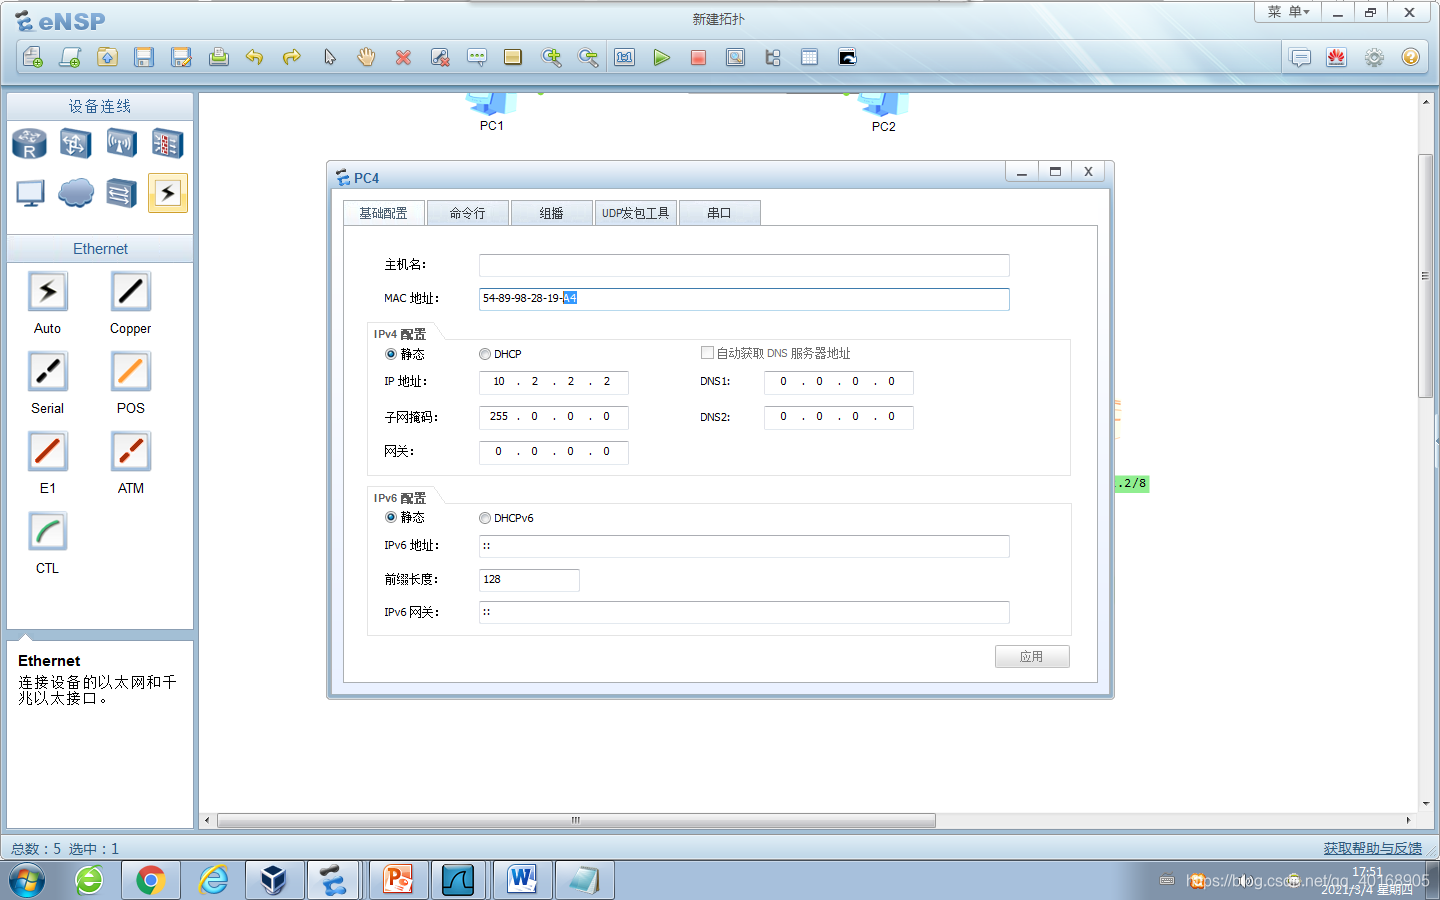Switch to the 串口 tab
The height and width of the screenshot is (900, 1440).
[720, 213]
